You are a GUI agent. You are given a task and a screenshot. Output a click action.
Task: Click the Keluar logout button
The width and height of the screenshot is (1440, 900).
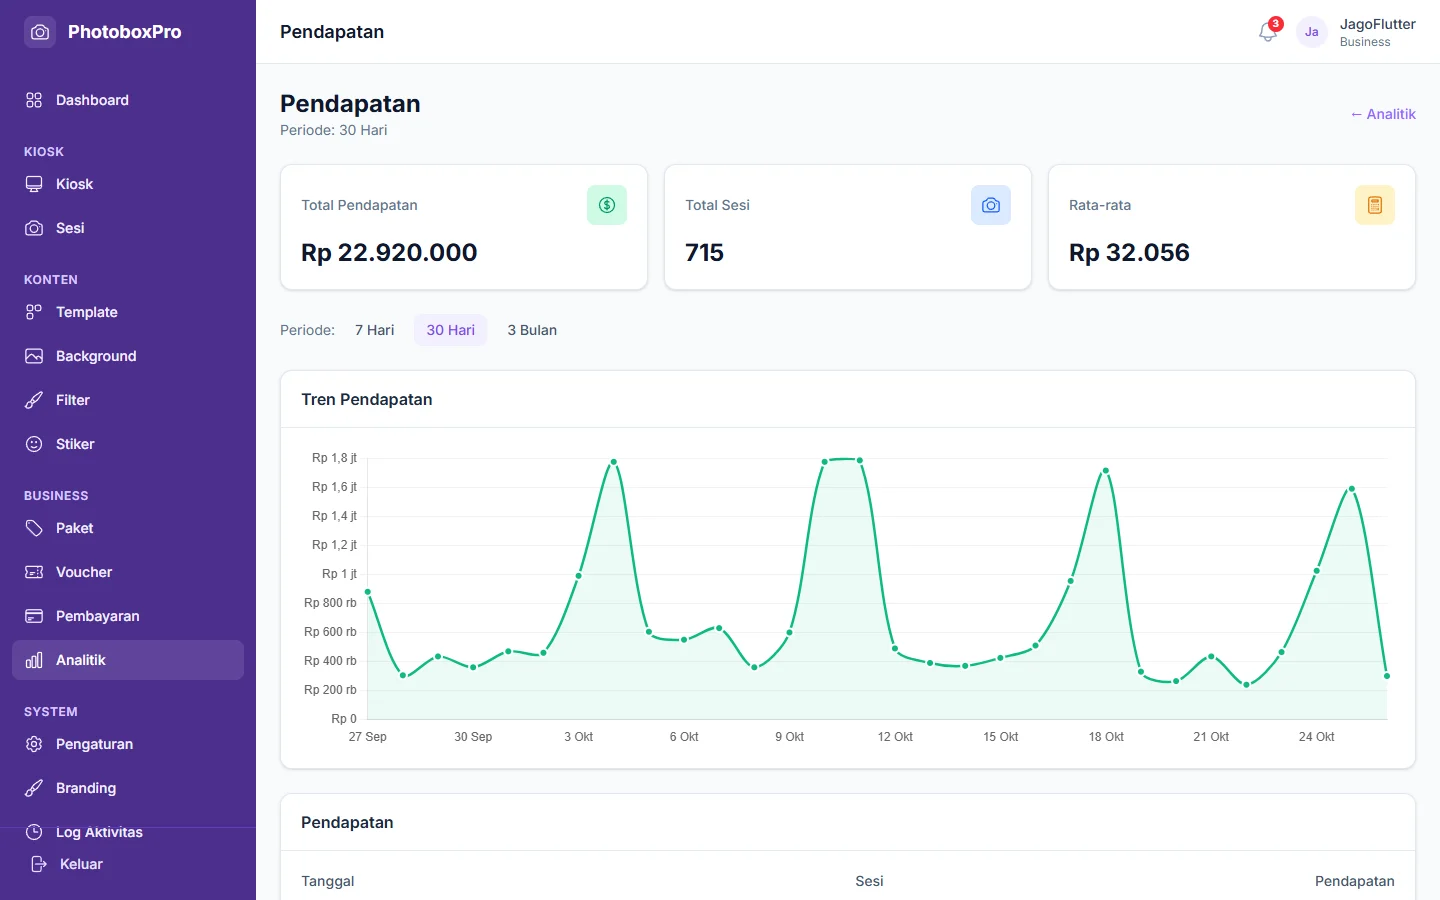(x=128, y=864)
